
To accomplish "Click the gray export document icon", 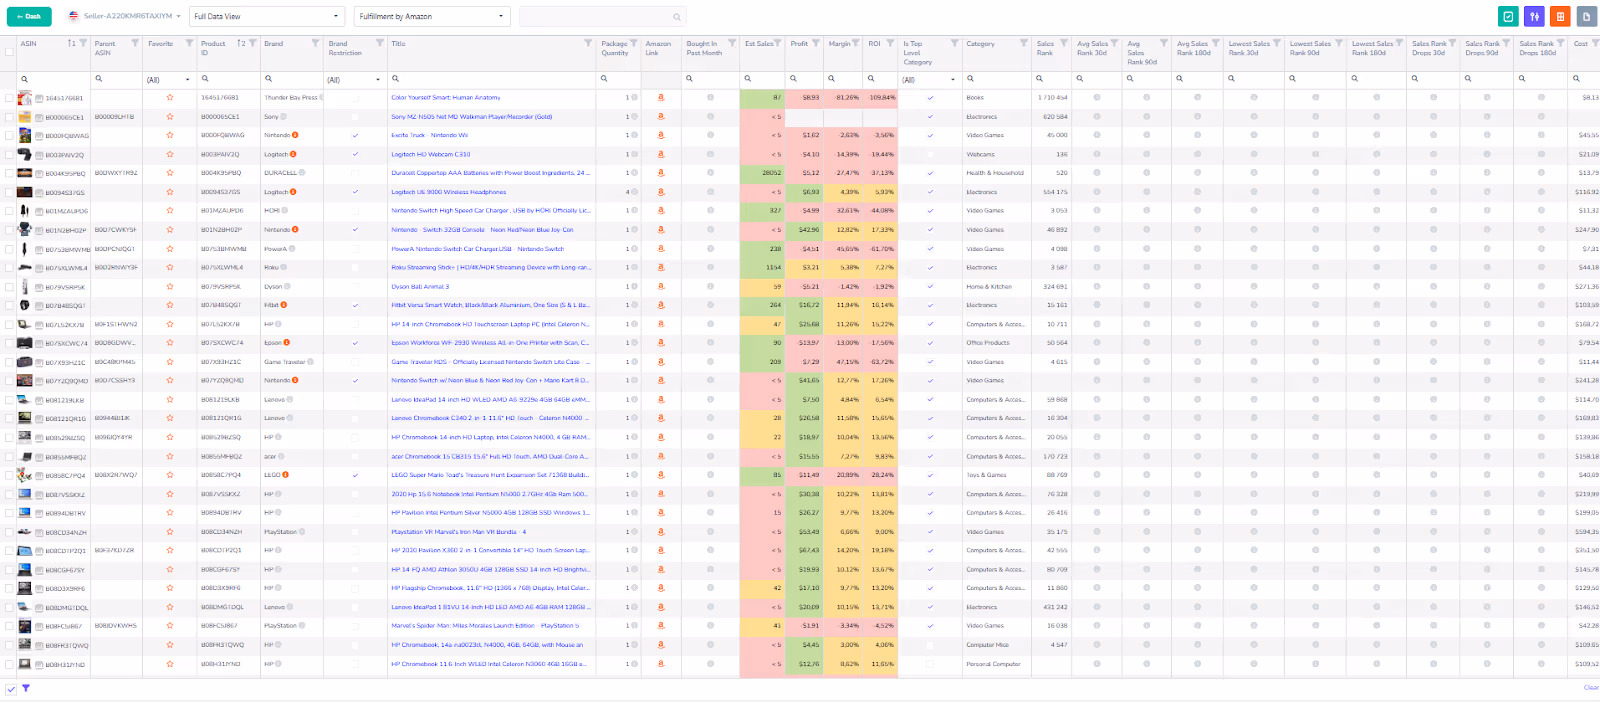I will [x=1586, y=16].
